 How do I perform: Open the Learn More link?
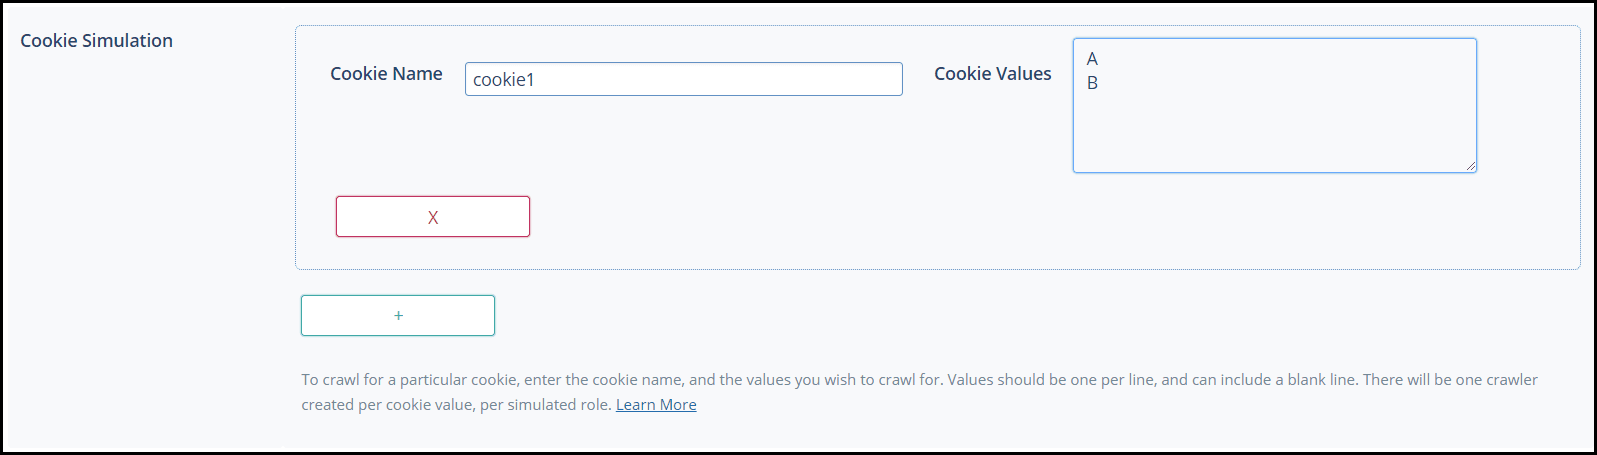pos(656,405)
